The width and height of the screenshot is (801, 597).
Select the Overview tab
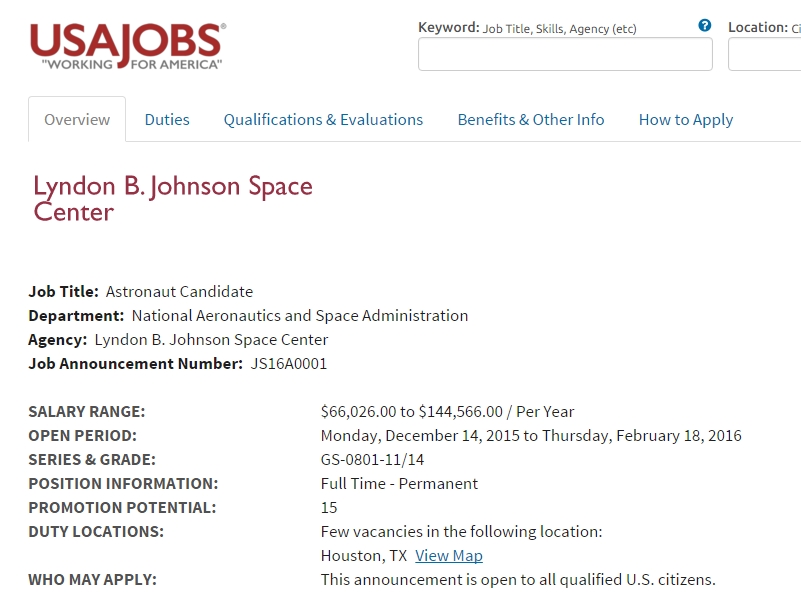click(77, 120)
